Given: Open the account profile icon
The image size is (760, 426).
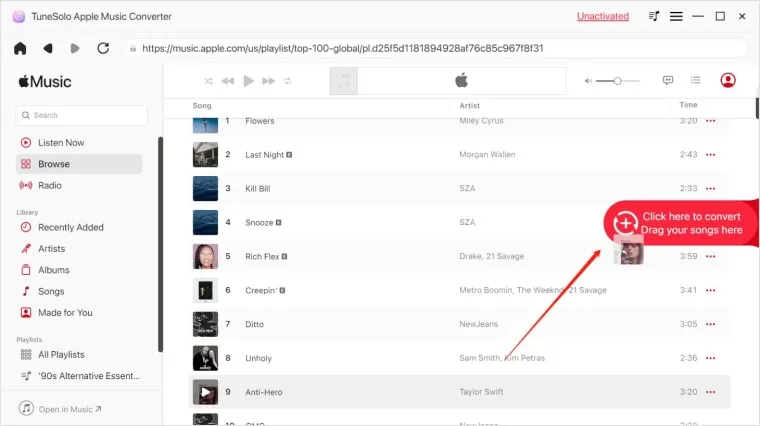Looking at the screenshot, I should coord(727,80).
